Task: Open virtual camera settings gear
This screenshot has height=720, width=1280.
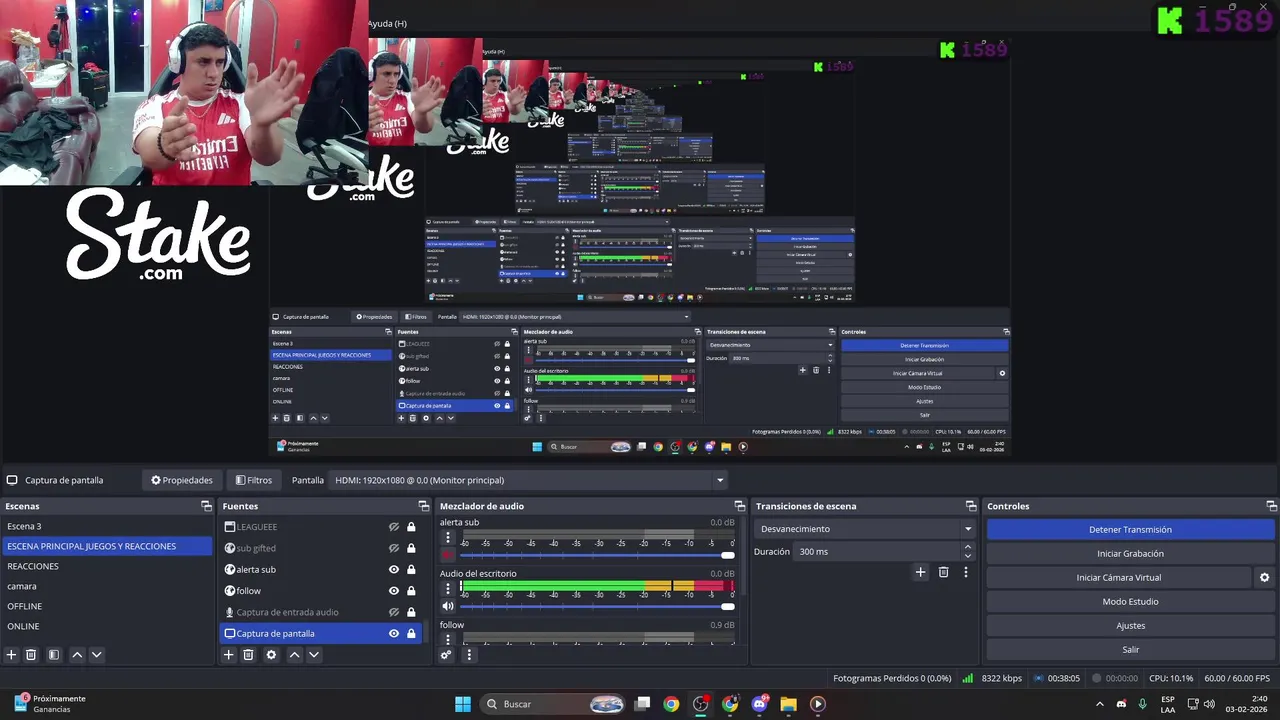Action: [1264, 577]
